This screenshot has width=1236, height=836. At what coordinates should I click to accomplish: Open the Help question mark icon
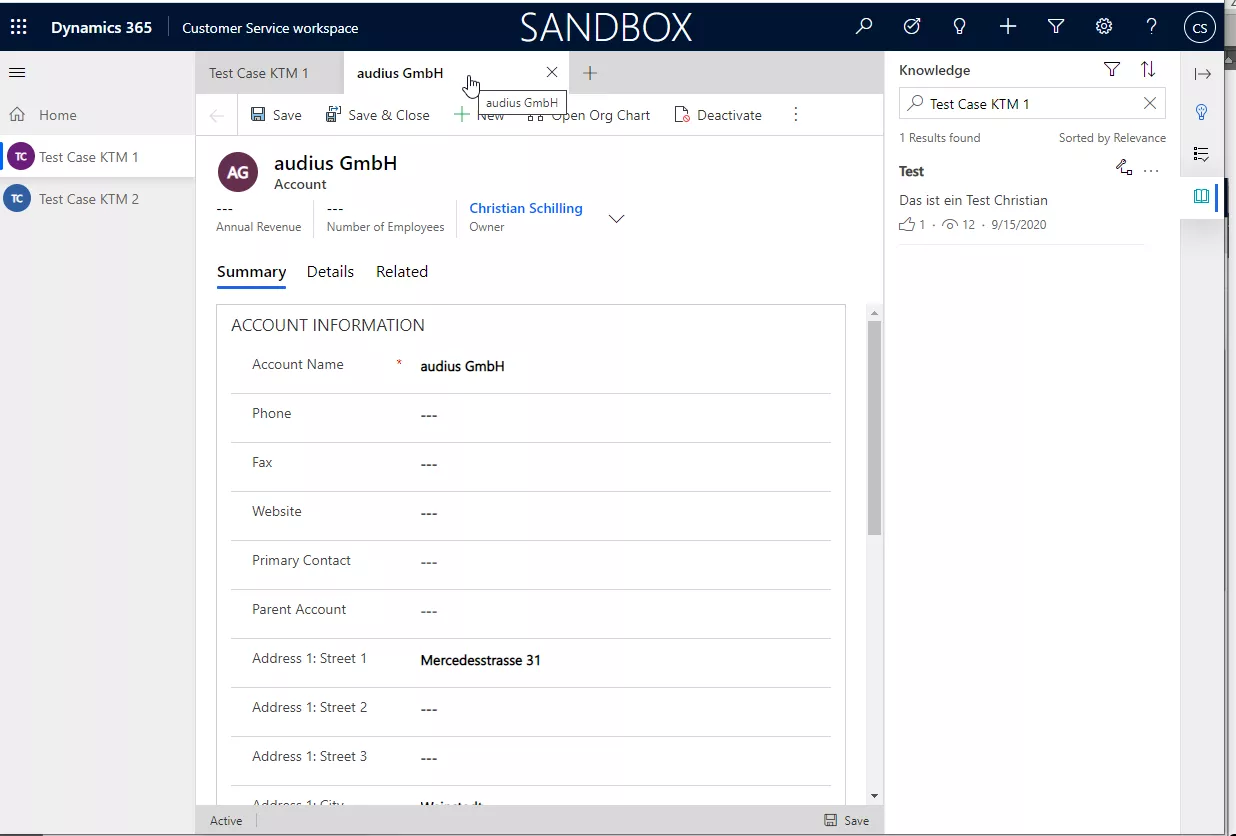click(1152, 27)
